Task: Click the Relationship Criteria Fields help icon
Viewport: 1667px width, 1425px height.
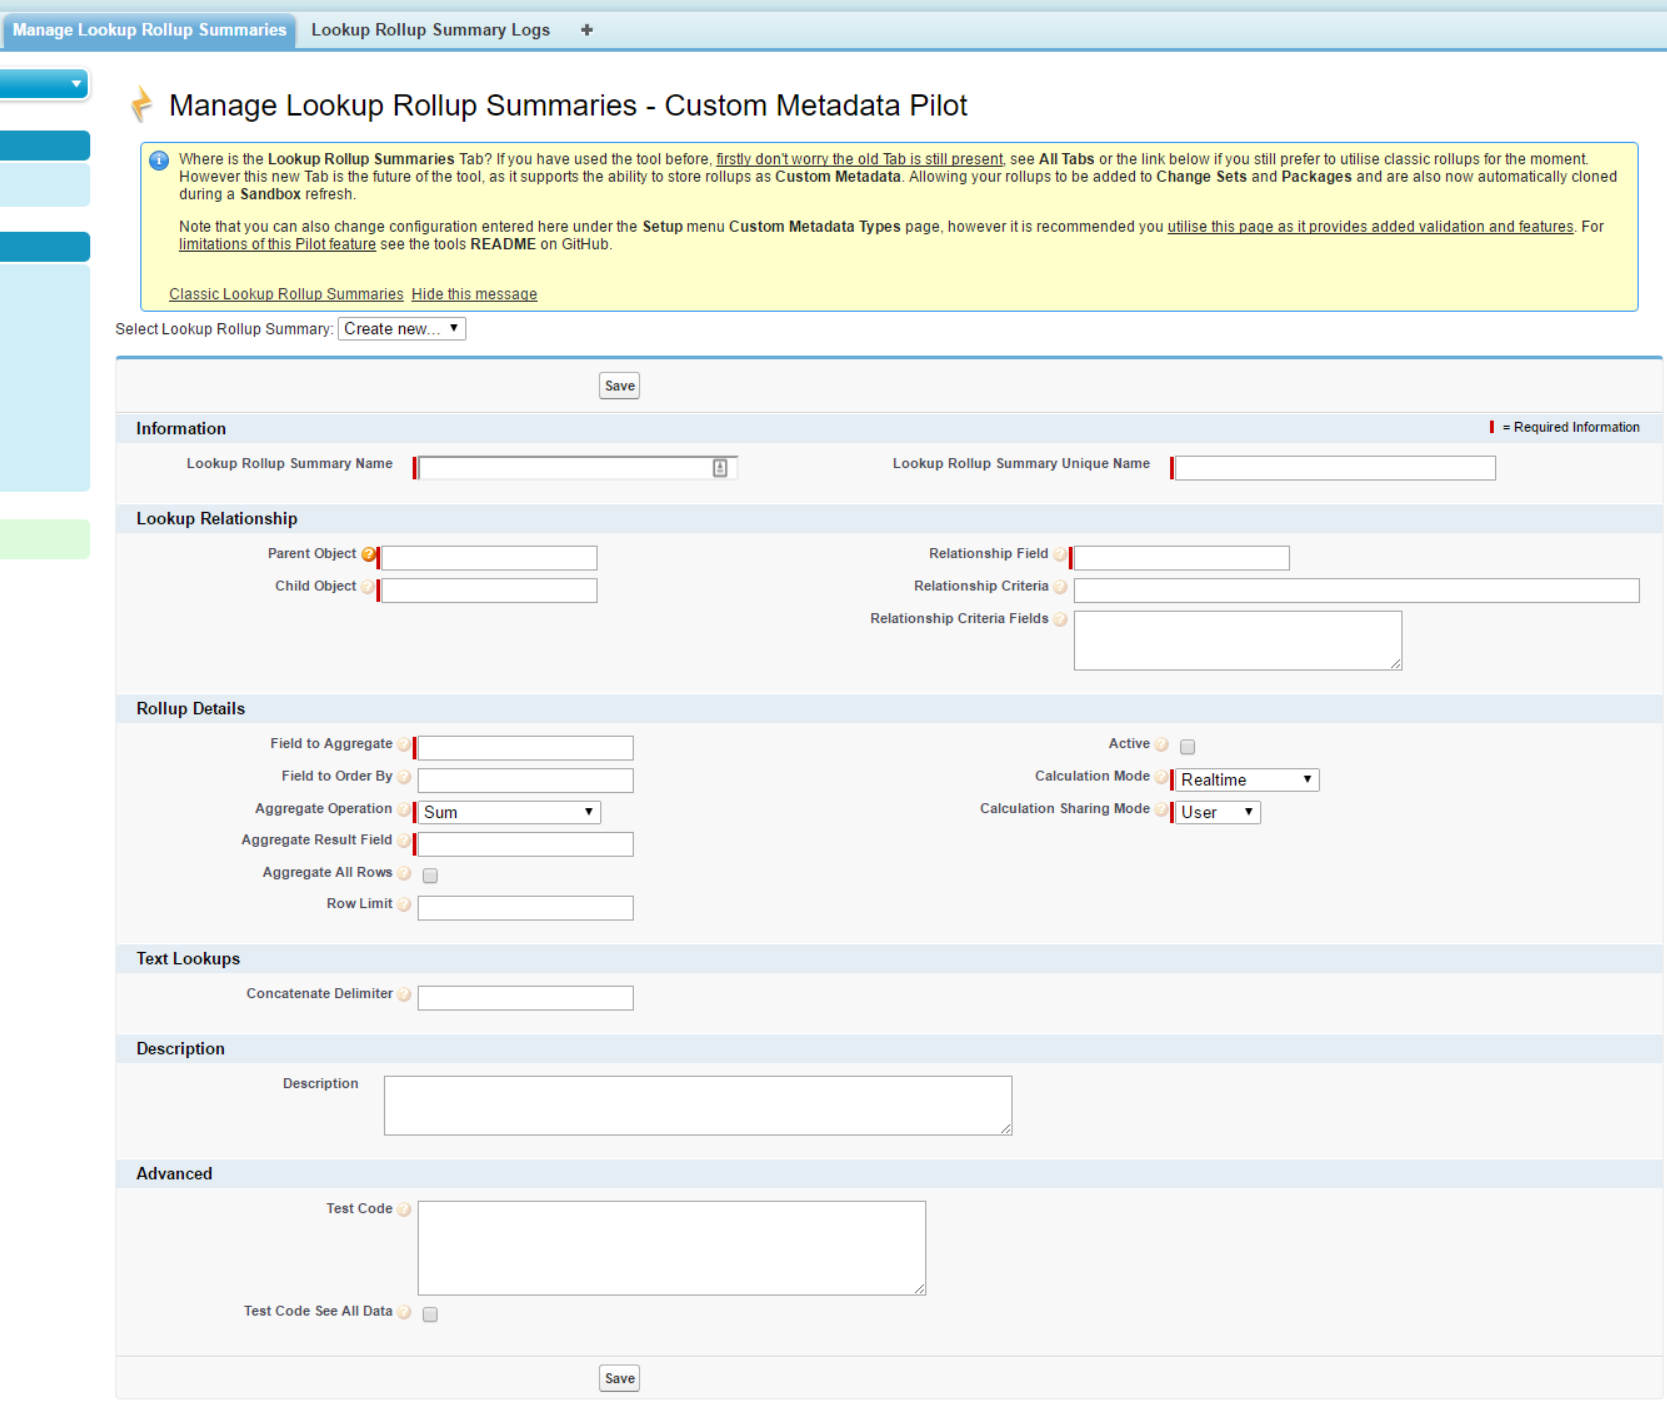Action: 1060,620
